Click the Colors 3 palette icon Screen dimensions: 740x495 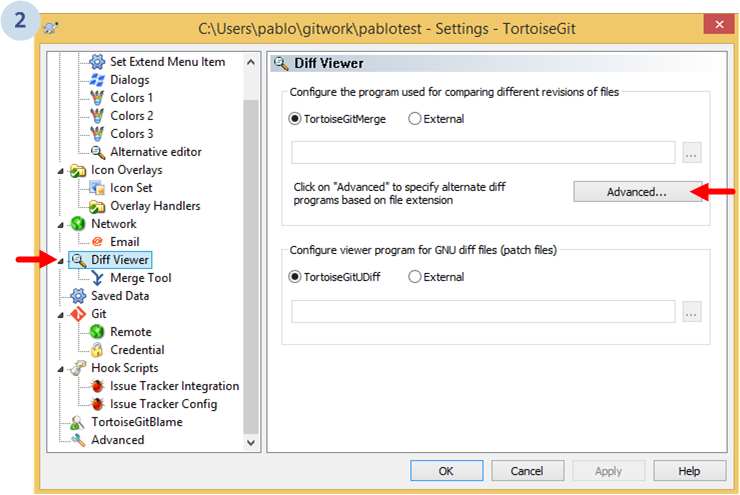[97, 134]
